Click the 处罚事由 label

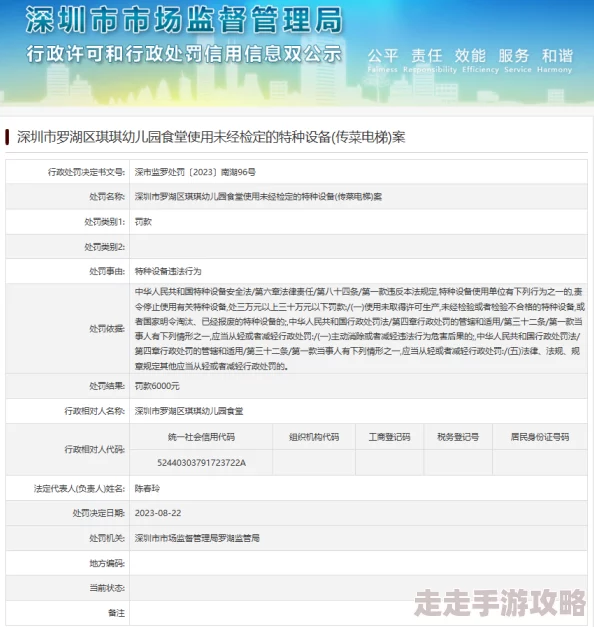pyautogui.click(x=107, y=272)
